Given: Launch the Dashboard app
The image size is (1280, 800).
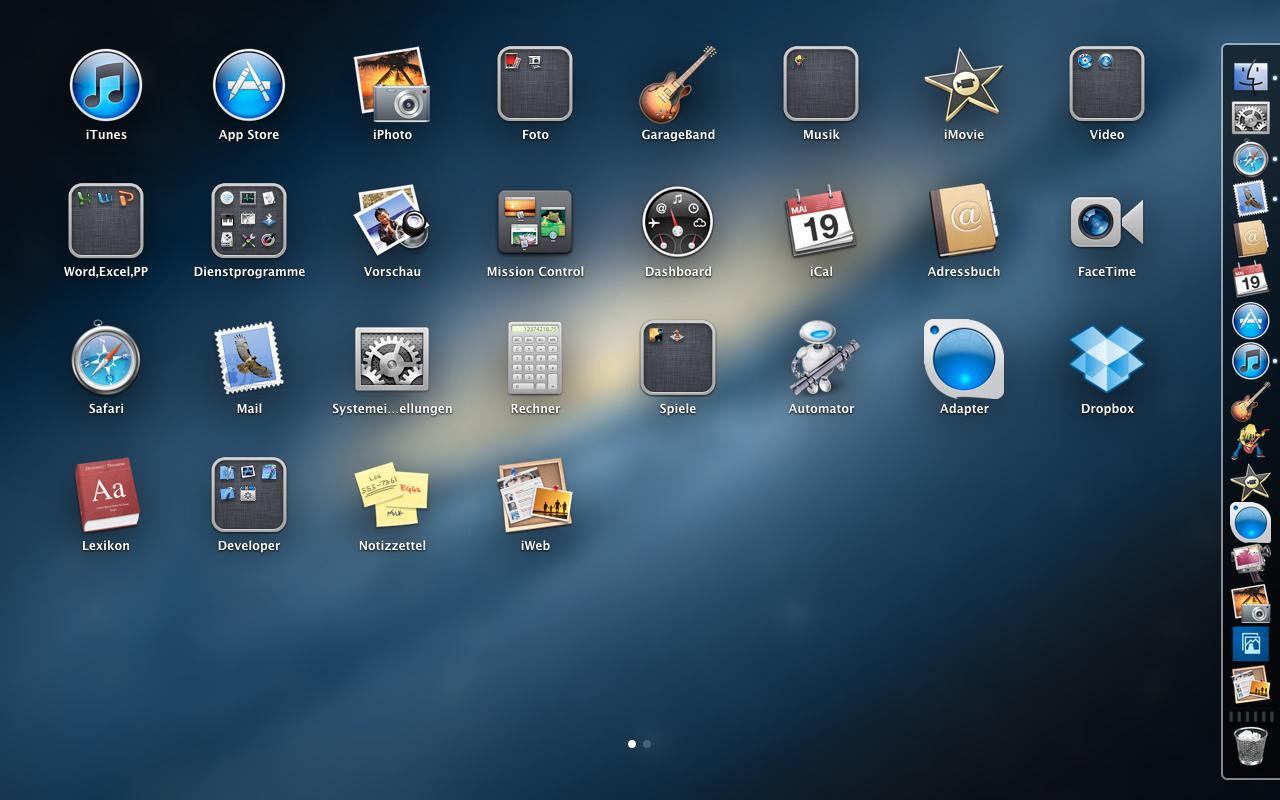Looking at the screenshot, I should coord(678,222).
